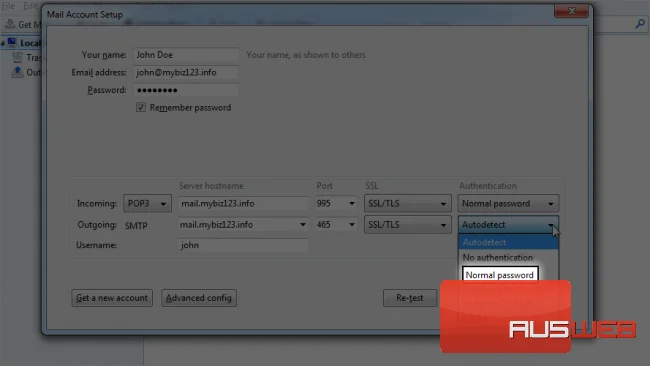Click the Username field containing john

tap(243, 245)
